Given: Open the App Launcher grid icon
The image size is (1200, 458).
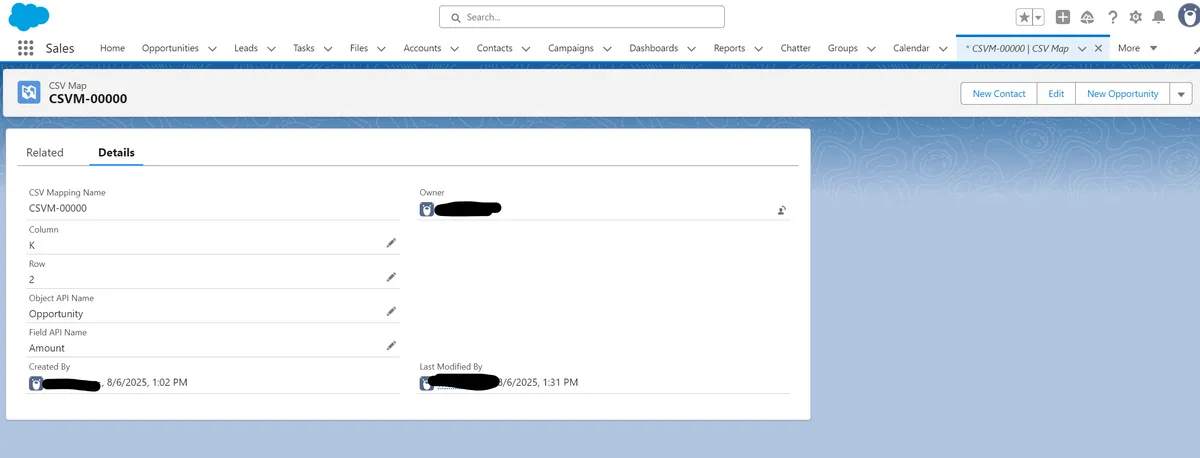Looking at the screenshot, I should point(26,48).
